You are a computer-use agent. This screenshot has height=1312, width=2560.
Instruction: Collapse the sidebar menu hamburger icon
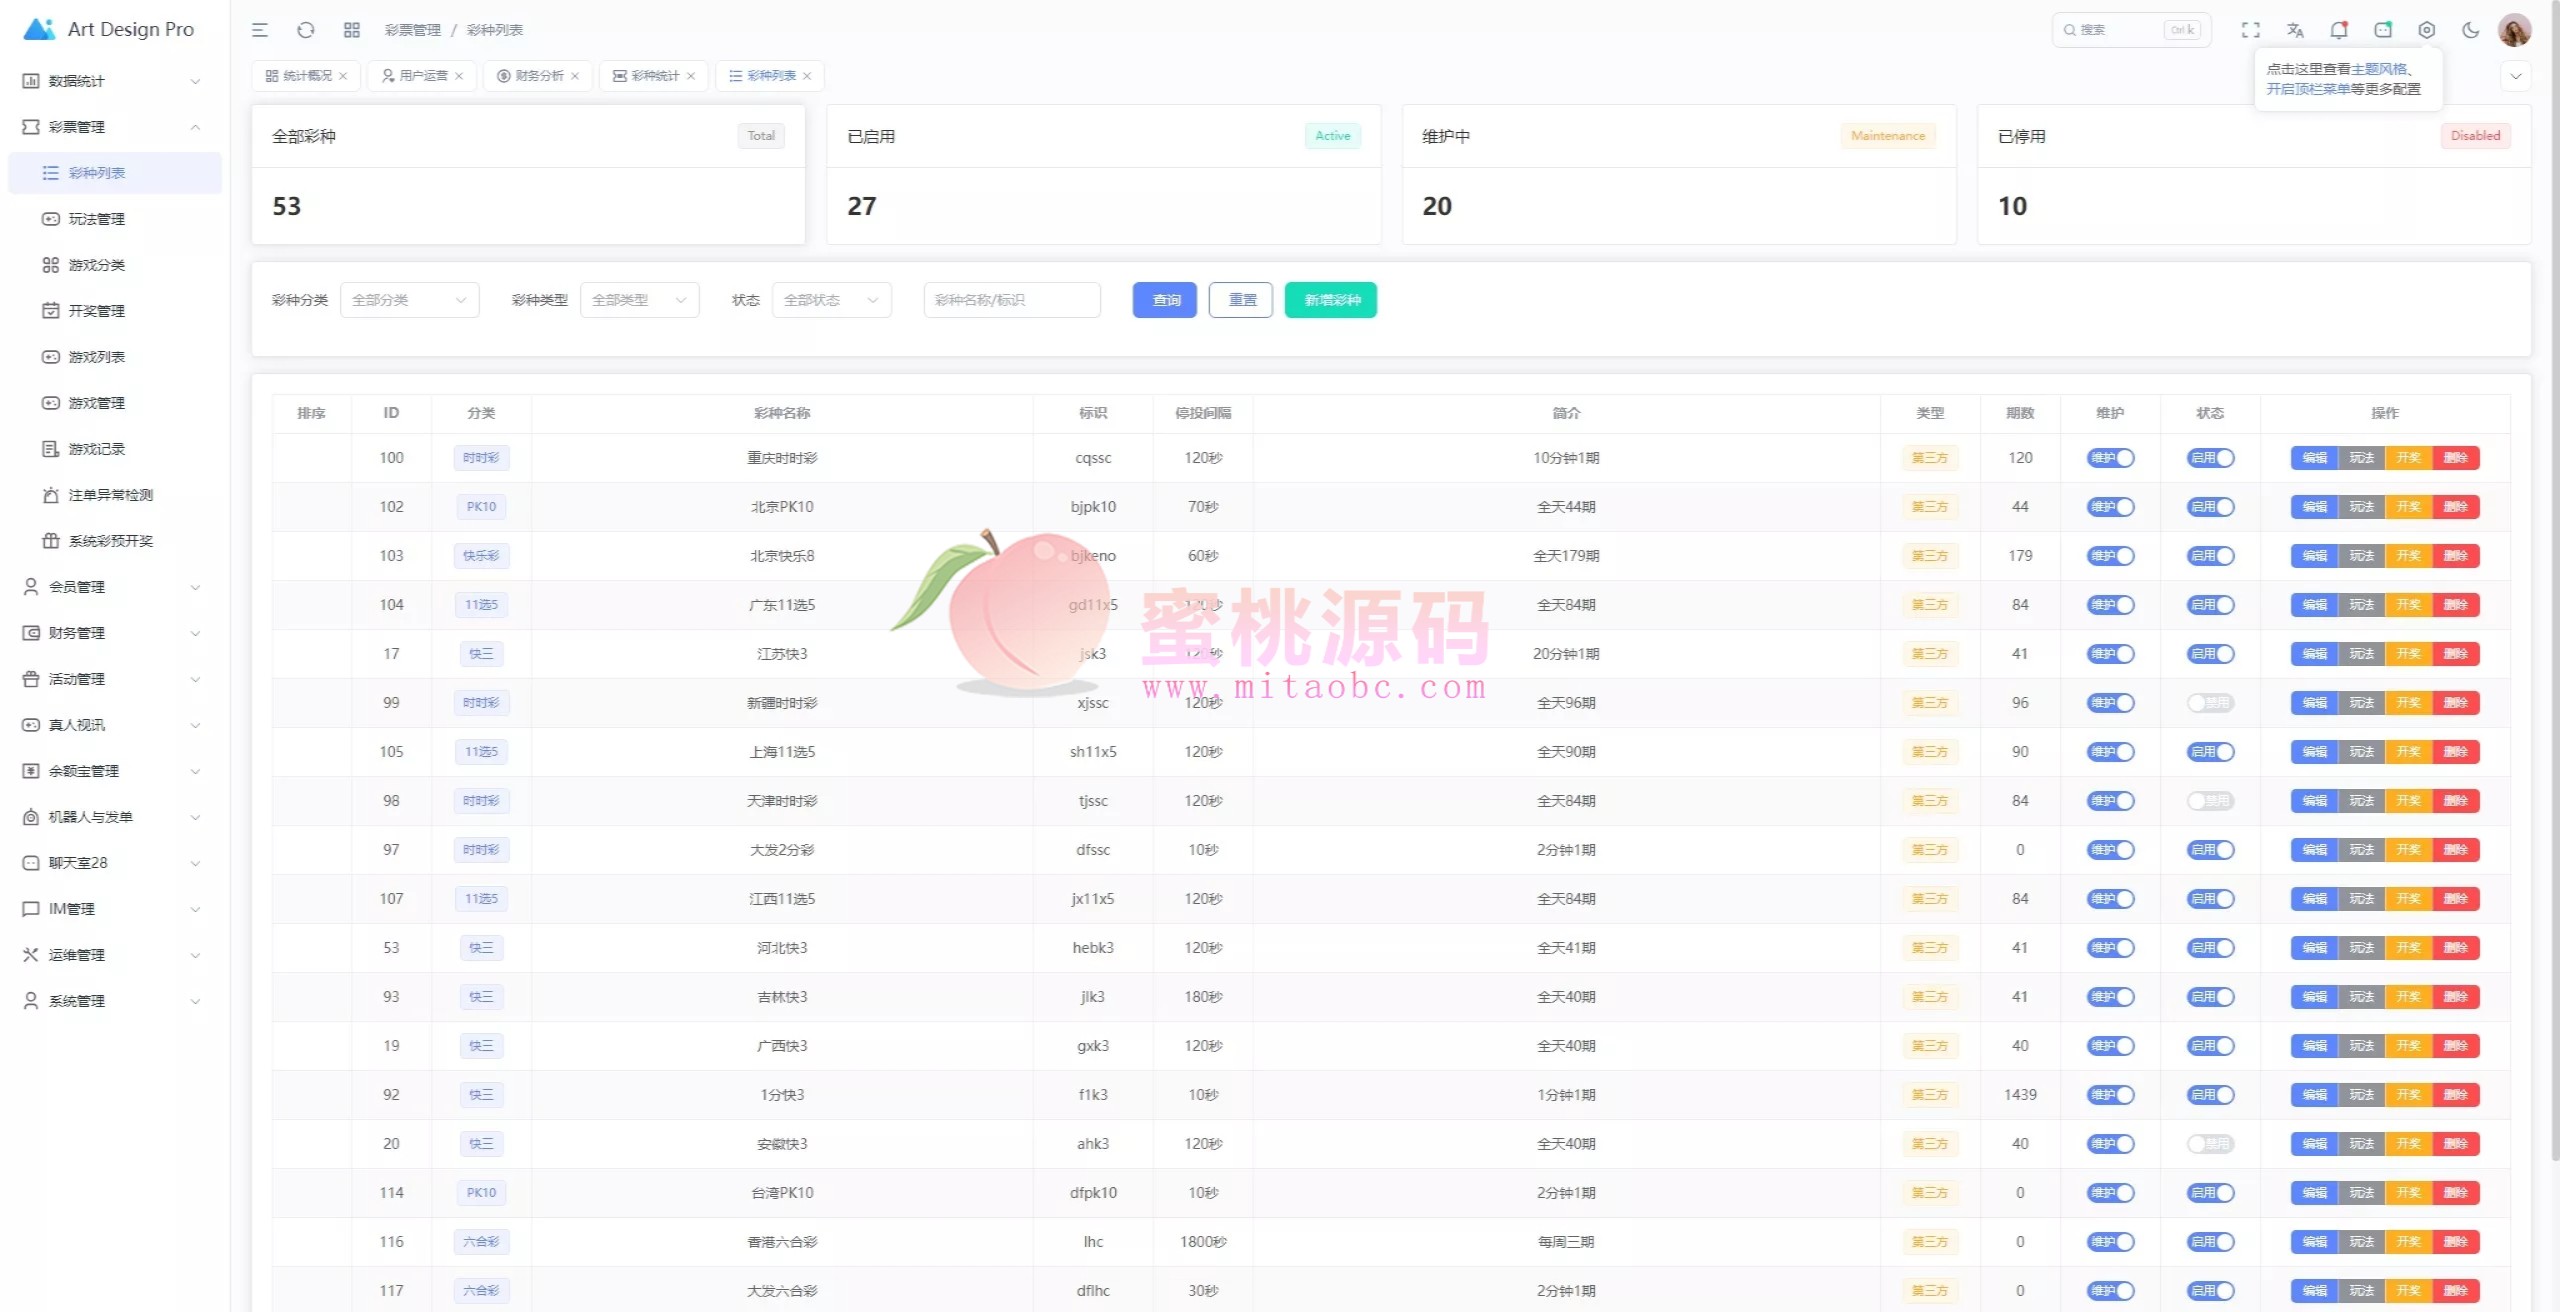coord(260,30)
